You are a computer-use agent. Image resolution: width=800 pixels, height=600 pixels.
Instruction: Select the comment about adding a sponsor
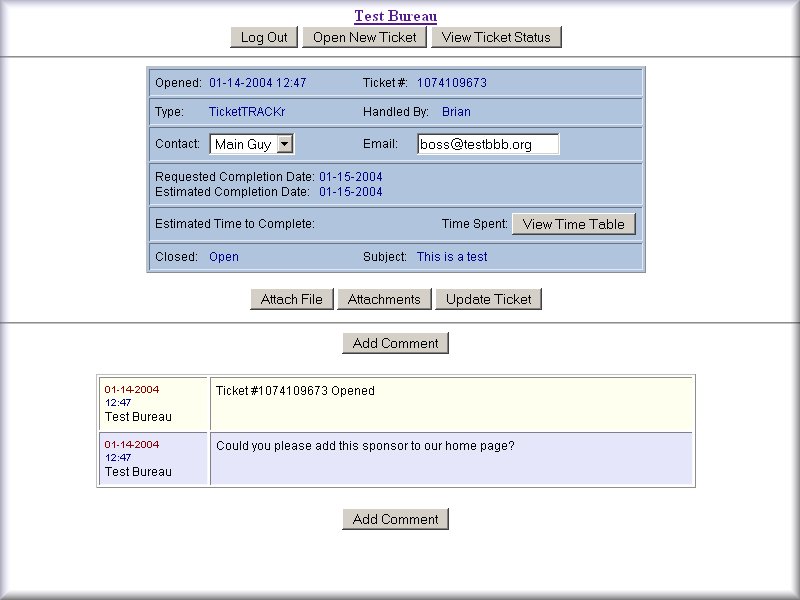coord(365,445)
